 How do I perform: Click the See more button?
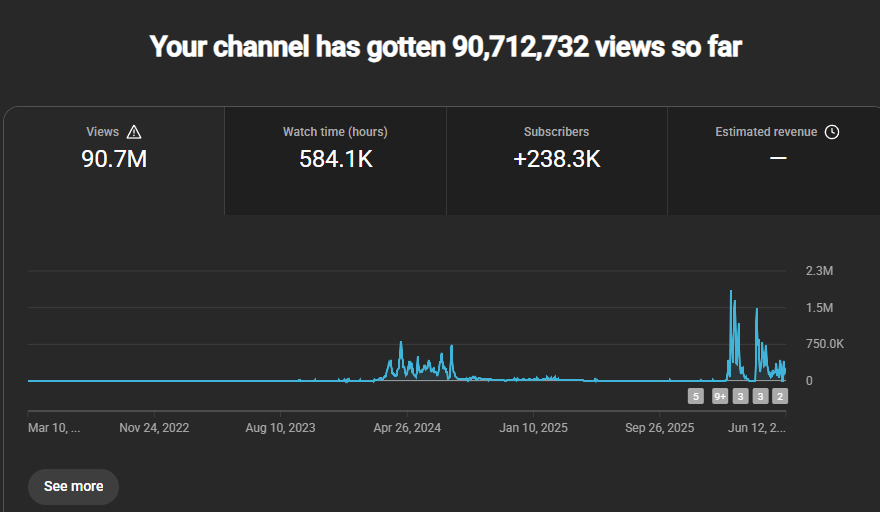click(x=74, y=486)
